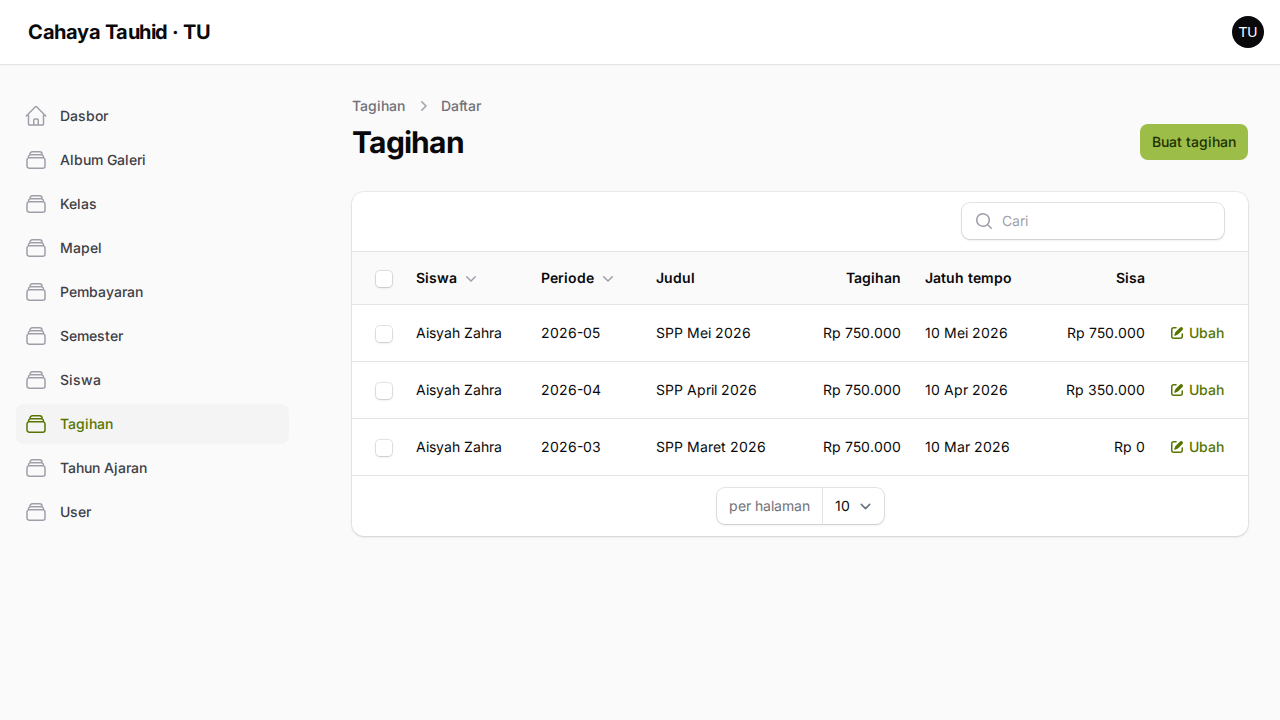The width and height of the screenshot is (1280, 720).
Task: Sort by the Siswa column chevron
Action: pos(471,279)
